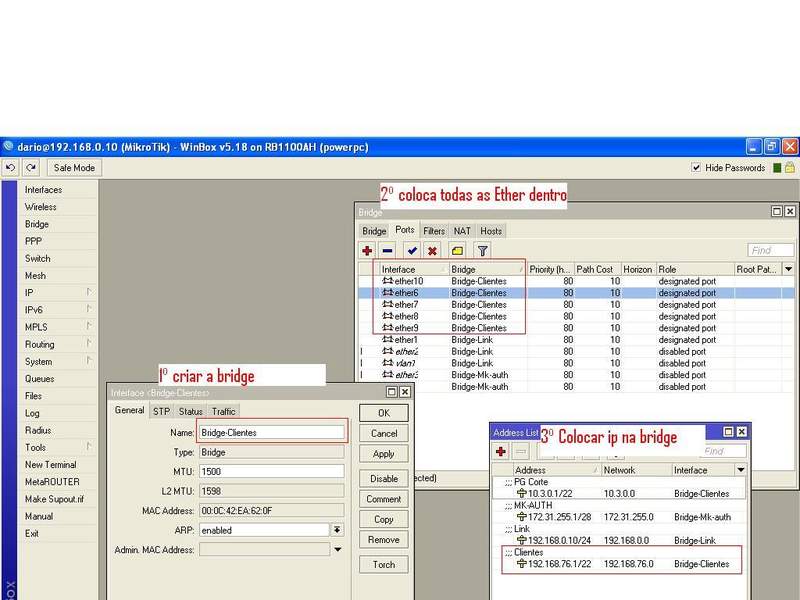800x600 pixels.
Task: Open the filter funnel in Bridge window
Action: (x=483, y=251)
